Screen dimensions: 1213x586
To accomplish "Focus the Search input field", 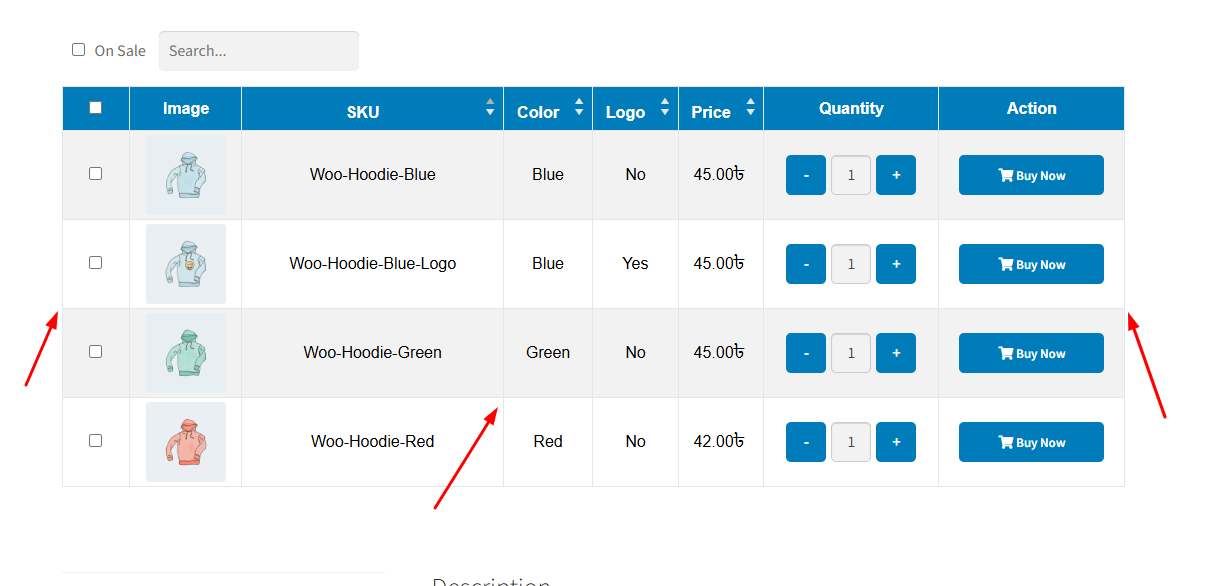I will click(258, 51).
